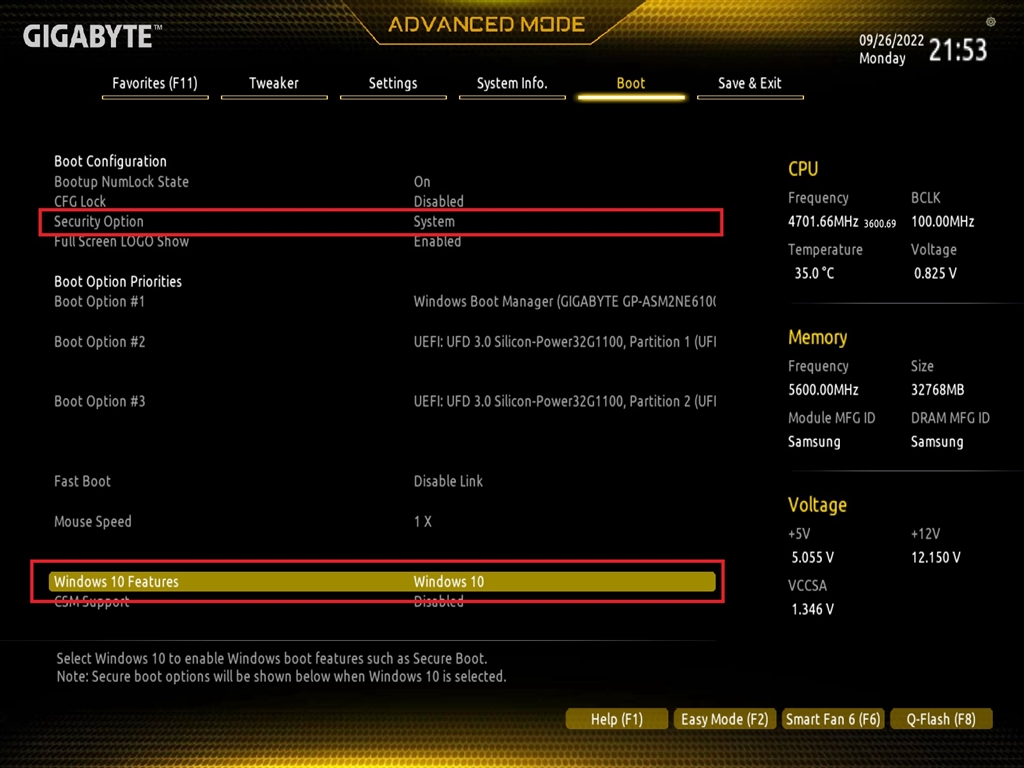Click the date 09/26/2022
Viewport: 1024px width, 768px height.
(x=891, y=40)
